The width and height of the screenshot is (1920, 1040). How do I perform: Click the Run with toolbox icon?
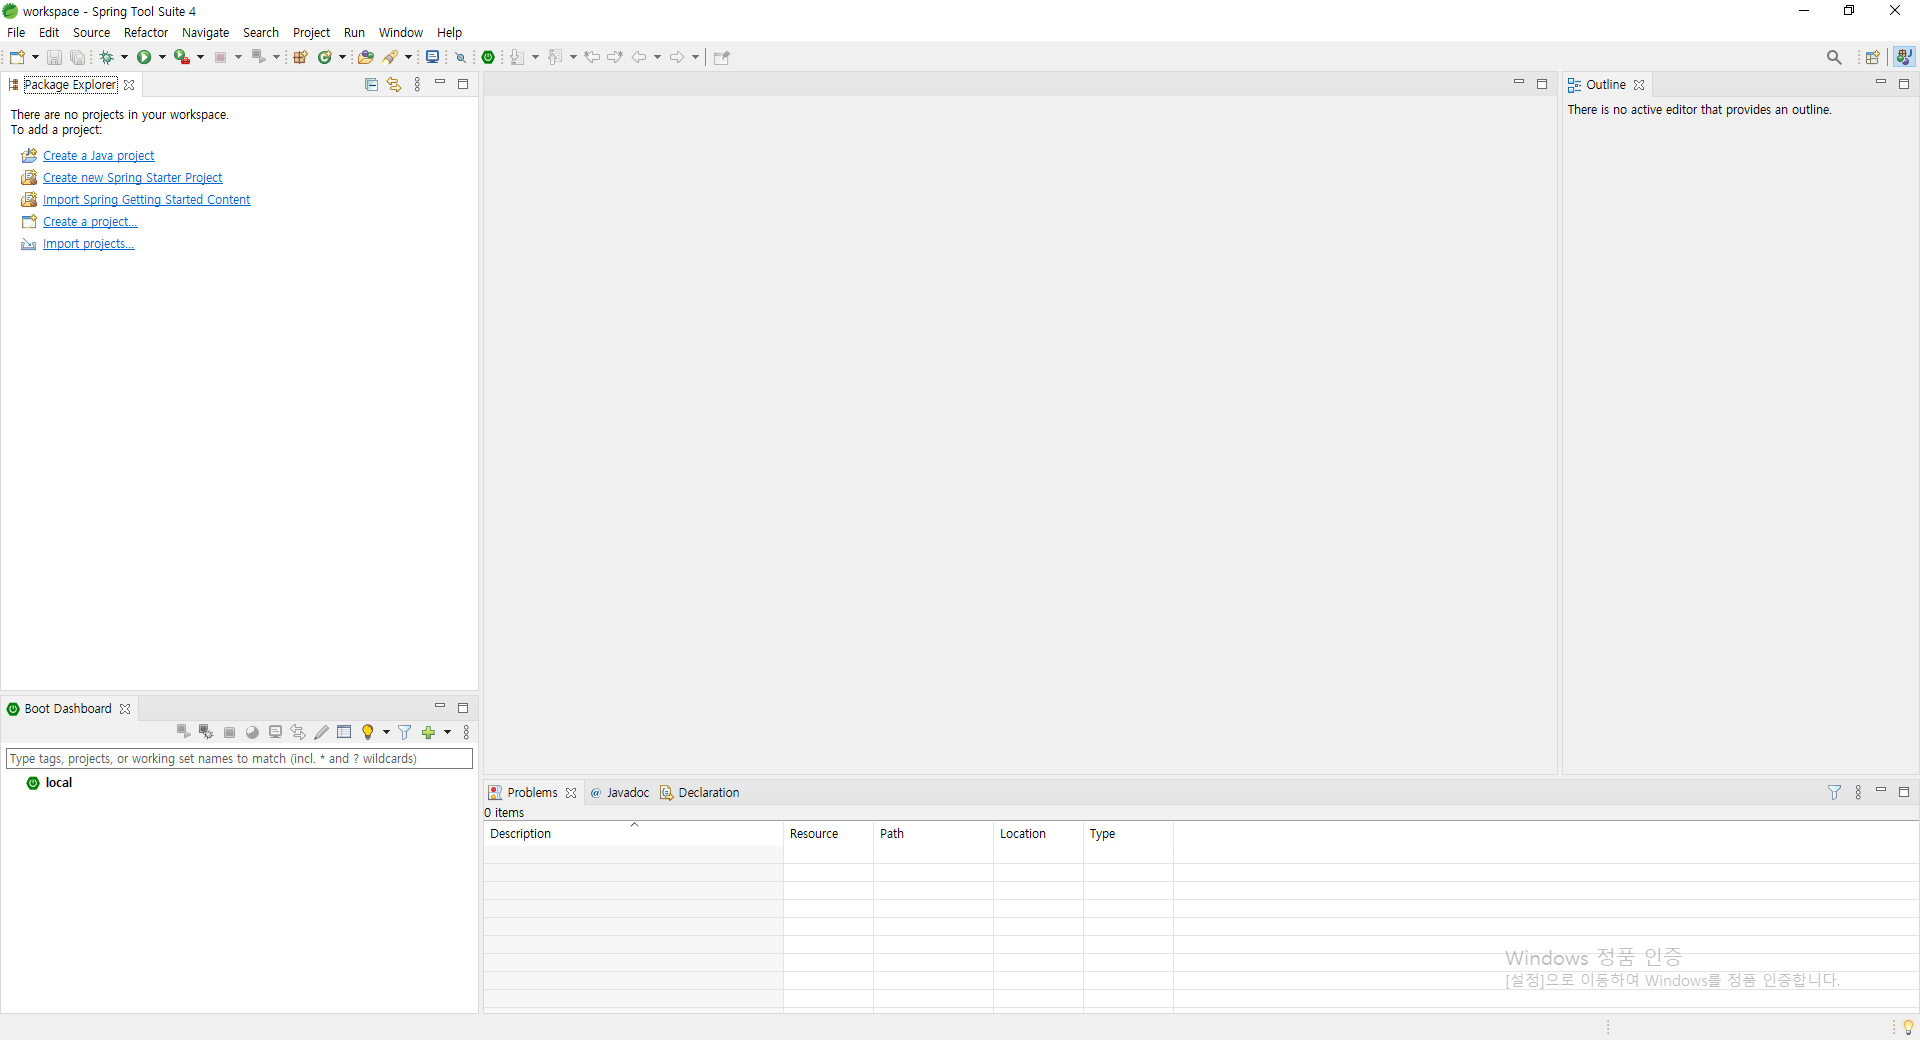point(182,57)
